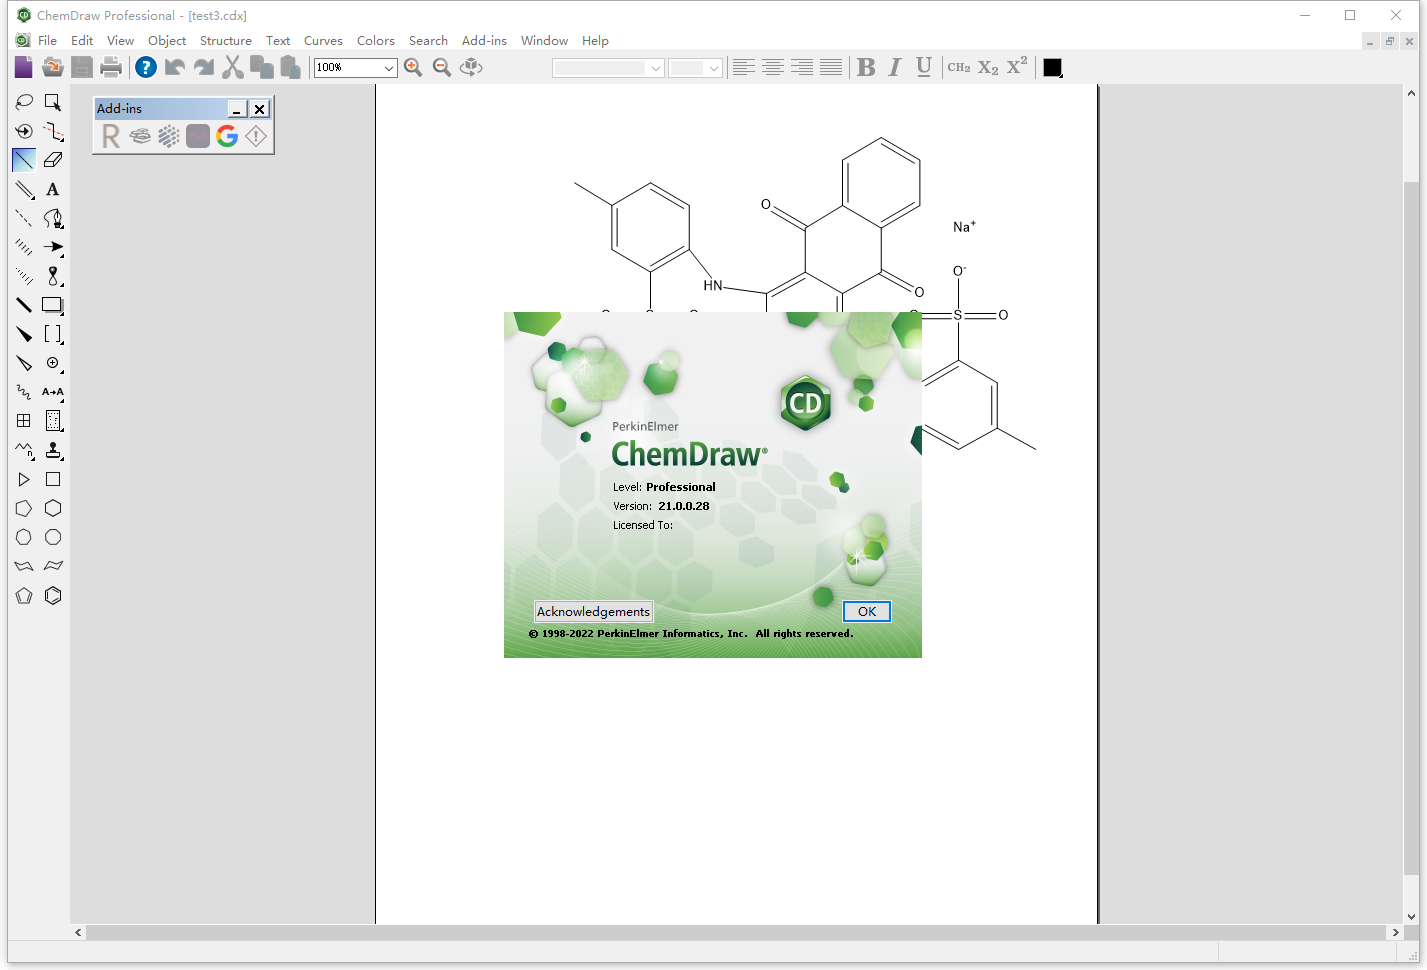1427x970 pixels.
Task: Set centered text alignment
Action: (773, 67)
